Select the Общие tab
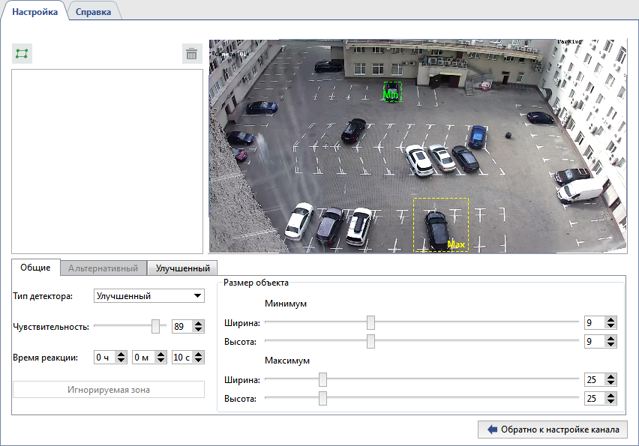 pyautogui.click(x=35, y=268)
